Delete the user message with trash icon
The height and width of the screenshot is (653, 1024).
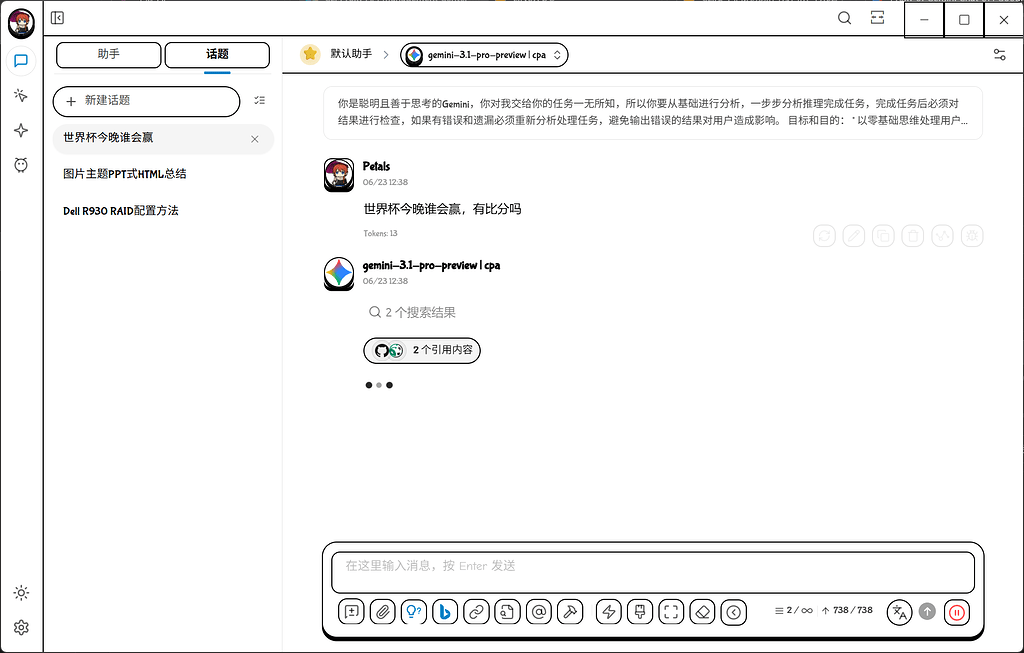tap(912, 236)
